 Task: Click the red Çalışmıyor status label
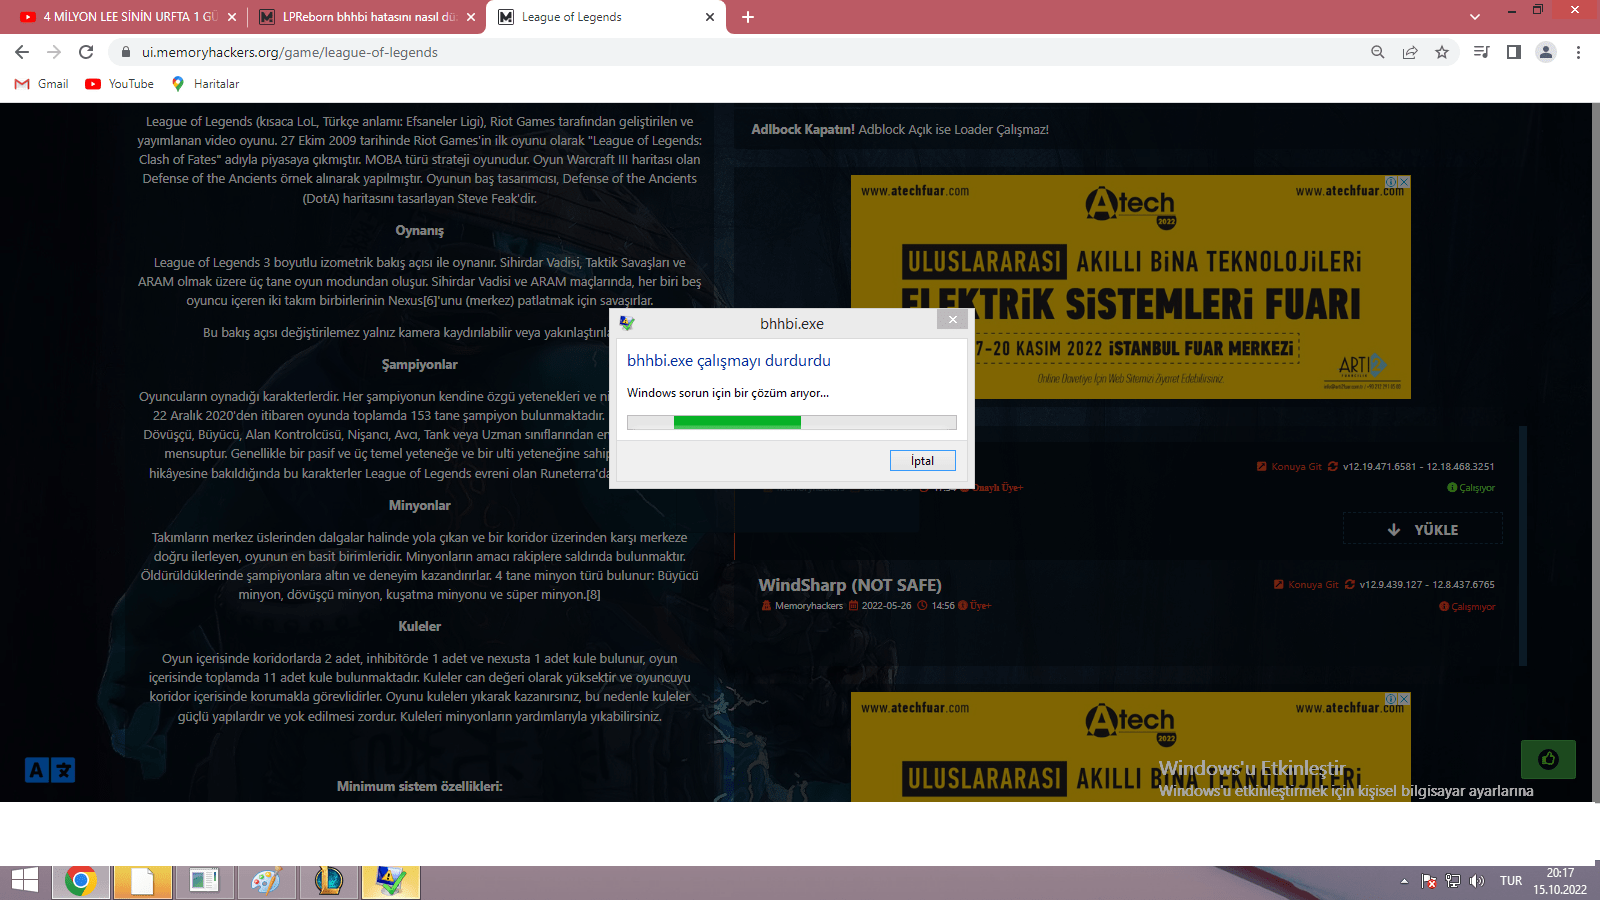1467,607
